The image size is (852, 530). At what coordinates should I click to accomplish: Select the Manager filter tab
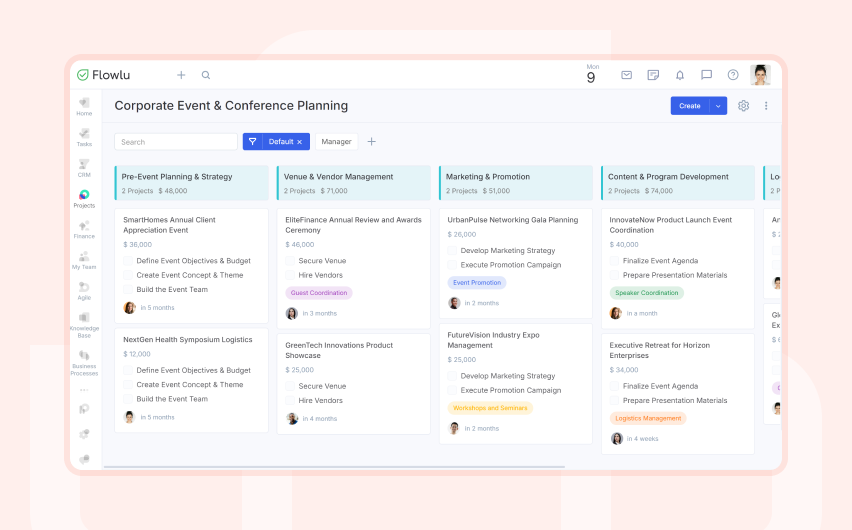pyautogui.click(x=336, y=142)
